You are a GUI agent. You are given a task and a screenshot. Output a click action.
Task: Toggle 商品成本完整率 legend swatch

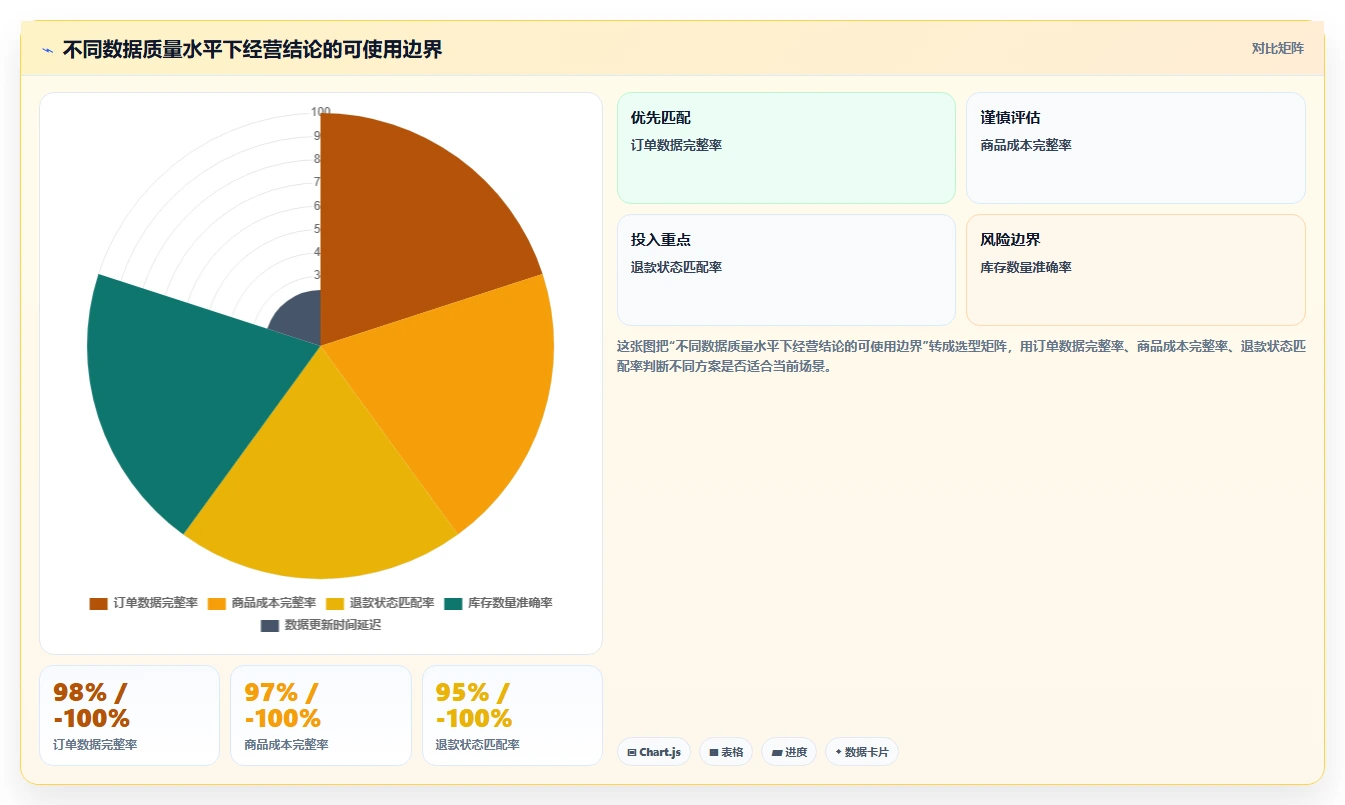[x=217, y=603]
